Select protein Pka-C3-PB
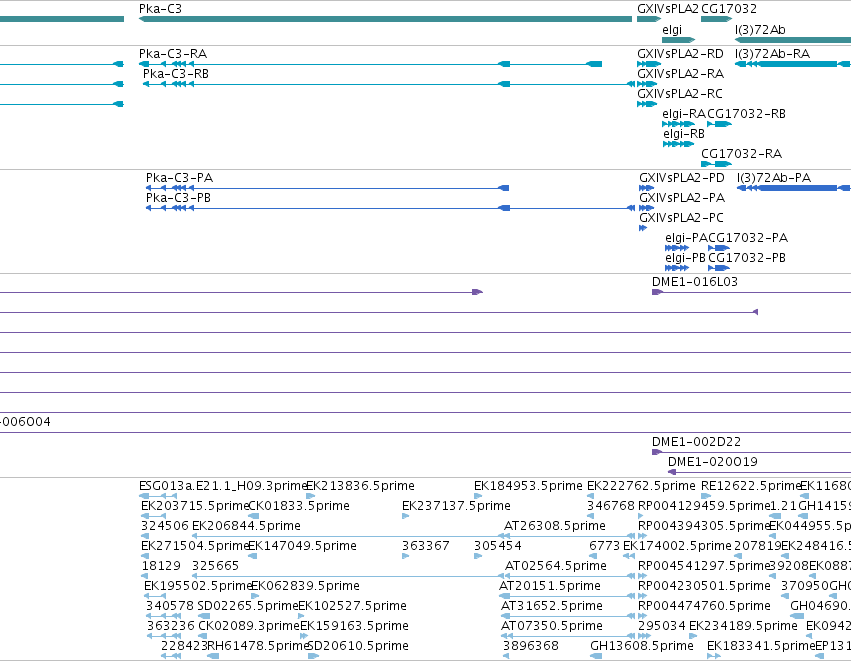This screenshot has width=851, height=661. tap(390, 208)
